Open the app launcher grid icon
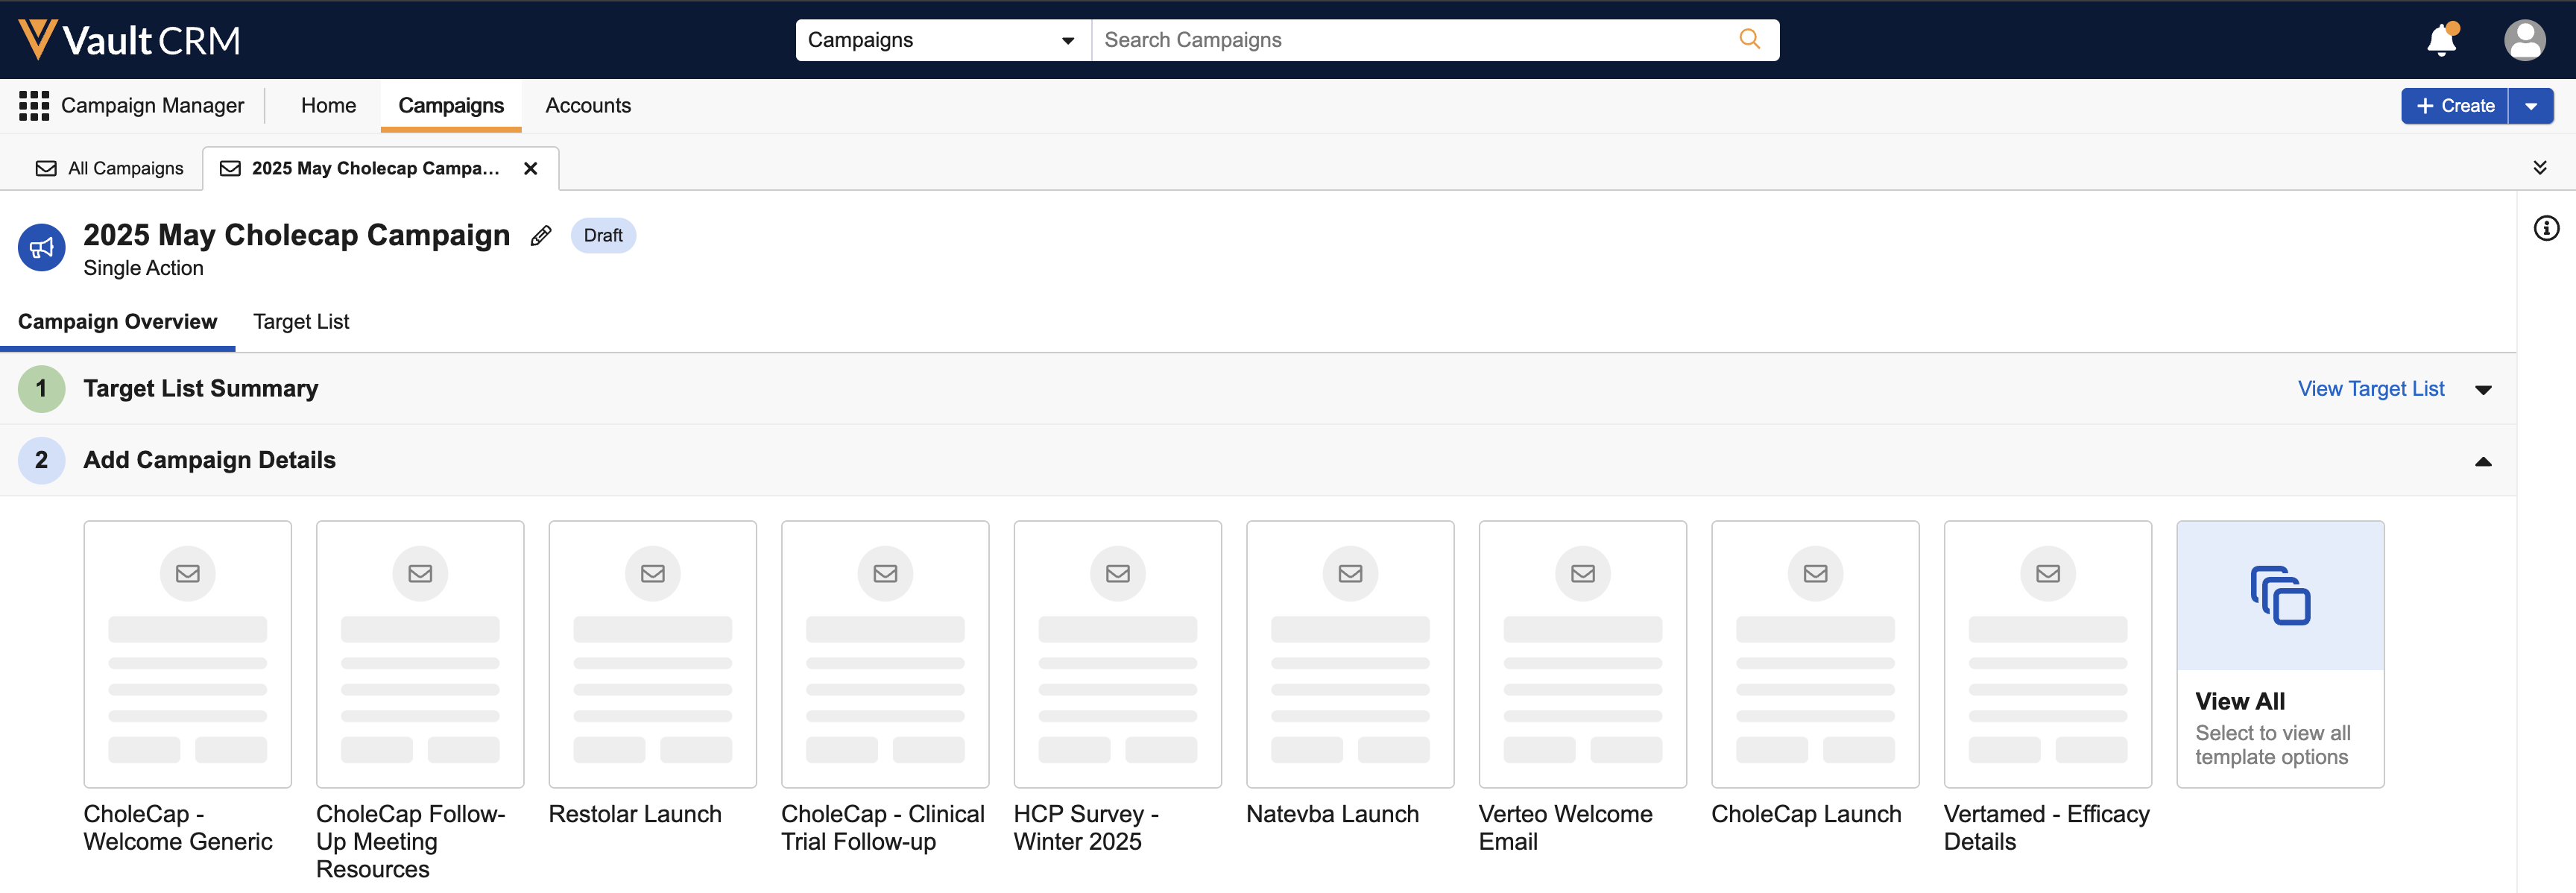The image size is (2576, 893). (34, 105)
